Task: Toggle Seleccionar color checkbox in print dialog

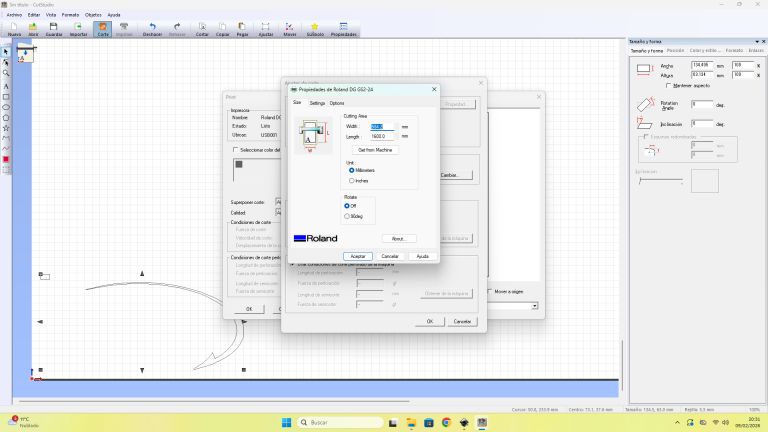Action: point(236,149)
